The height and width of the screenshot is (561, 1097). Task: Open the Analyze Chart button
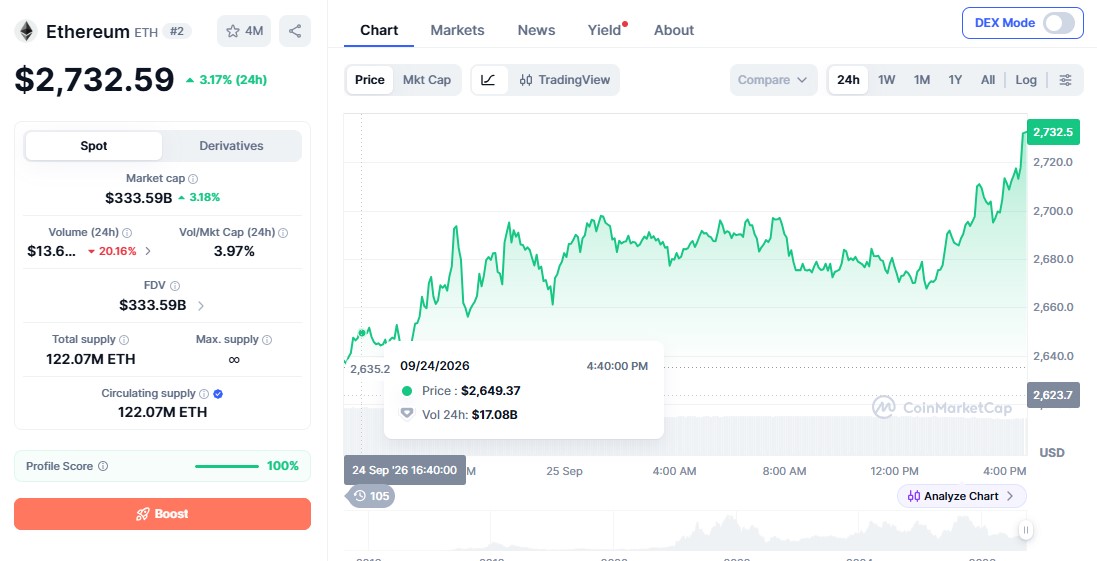point(961,496)
